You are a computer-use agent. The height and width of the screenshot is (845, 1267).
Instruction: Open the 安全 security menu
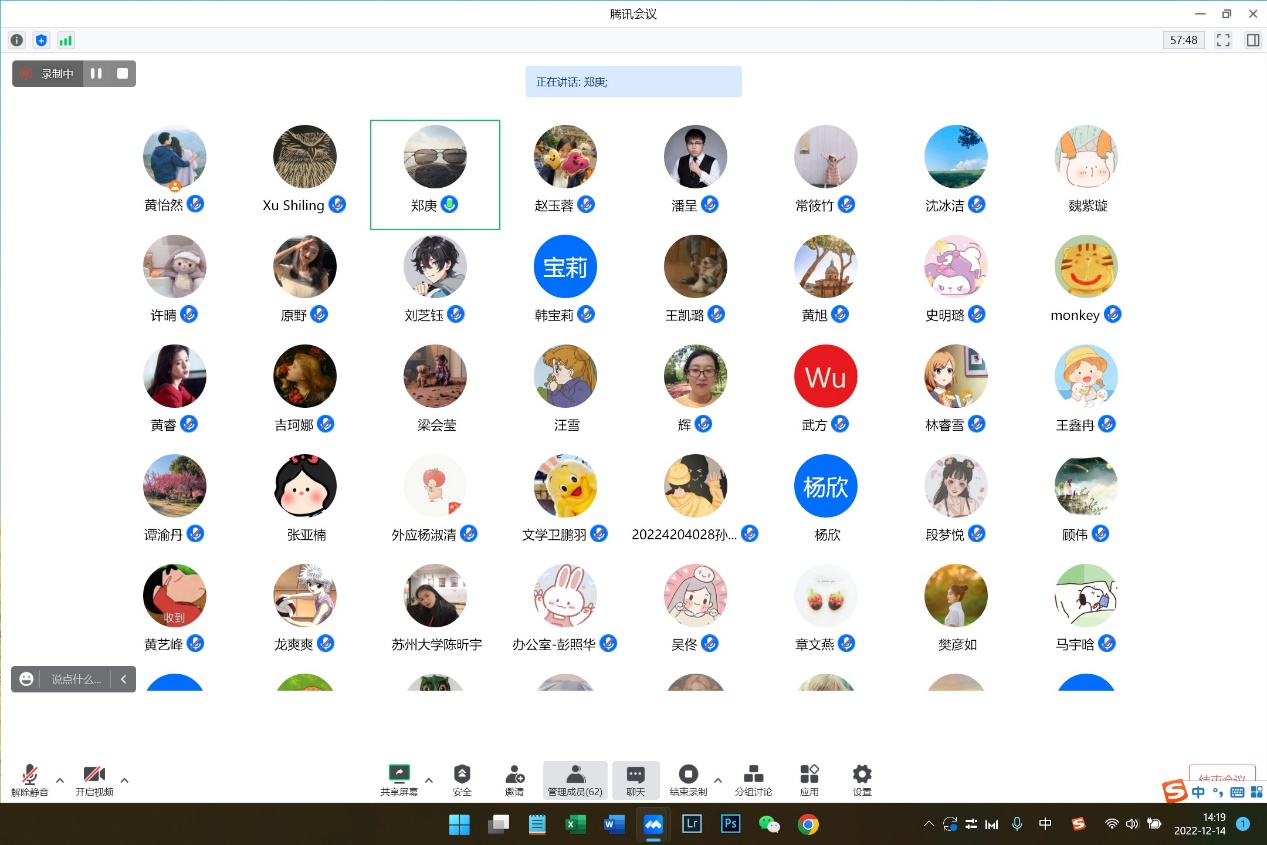pos(462,779)
